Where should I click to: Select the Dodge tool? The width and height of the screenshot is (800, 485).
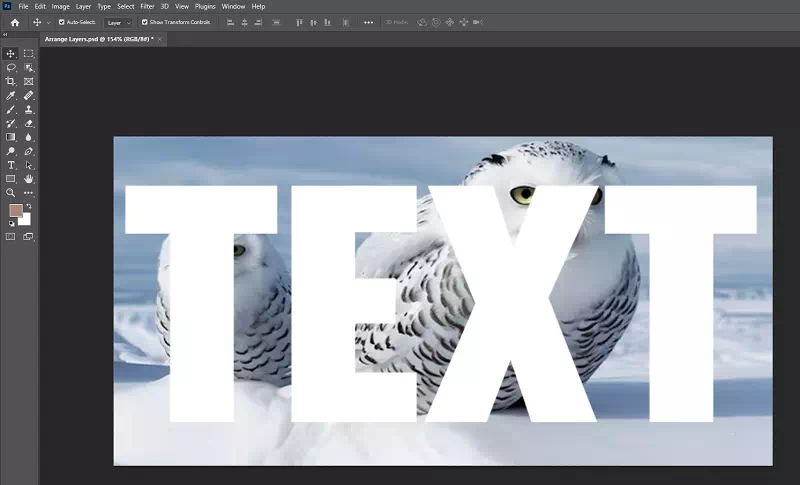(10, 151)
